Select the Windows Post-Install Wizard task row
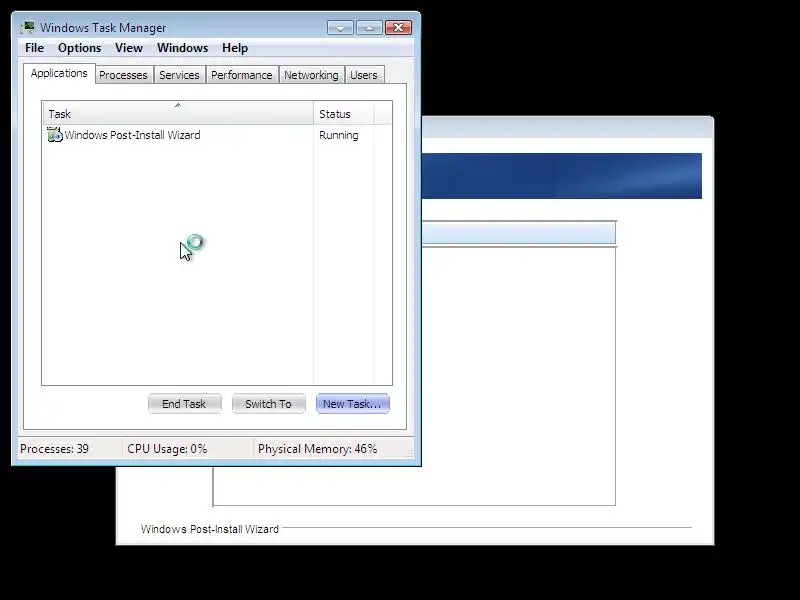Viewport: 800px width, 600px height. point(217,135)
